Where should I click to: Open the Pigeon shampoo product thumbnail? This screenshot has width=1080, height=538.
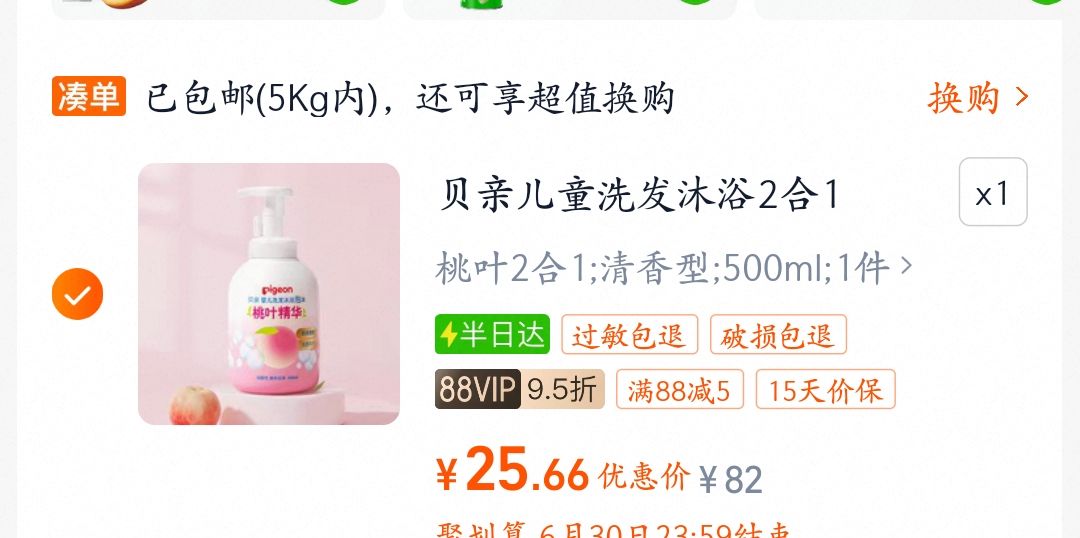pos(269,293)
